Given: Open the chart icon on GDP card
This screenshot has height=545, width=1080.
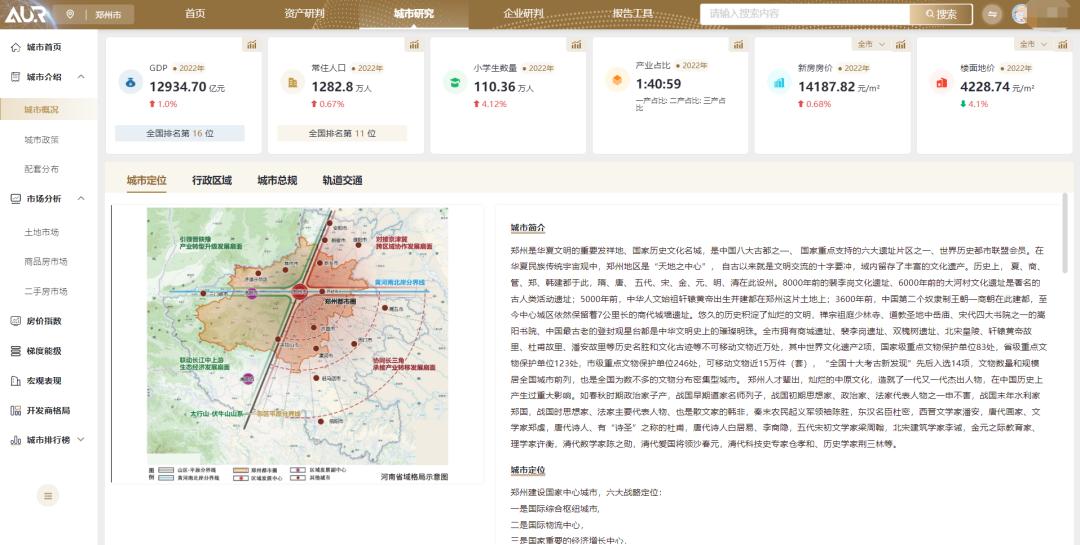Looking at the screenshot, I should tap(252, 45).
